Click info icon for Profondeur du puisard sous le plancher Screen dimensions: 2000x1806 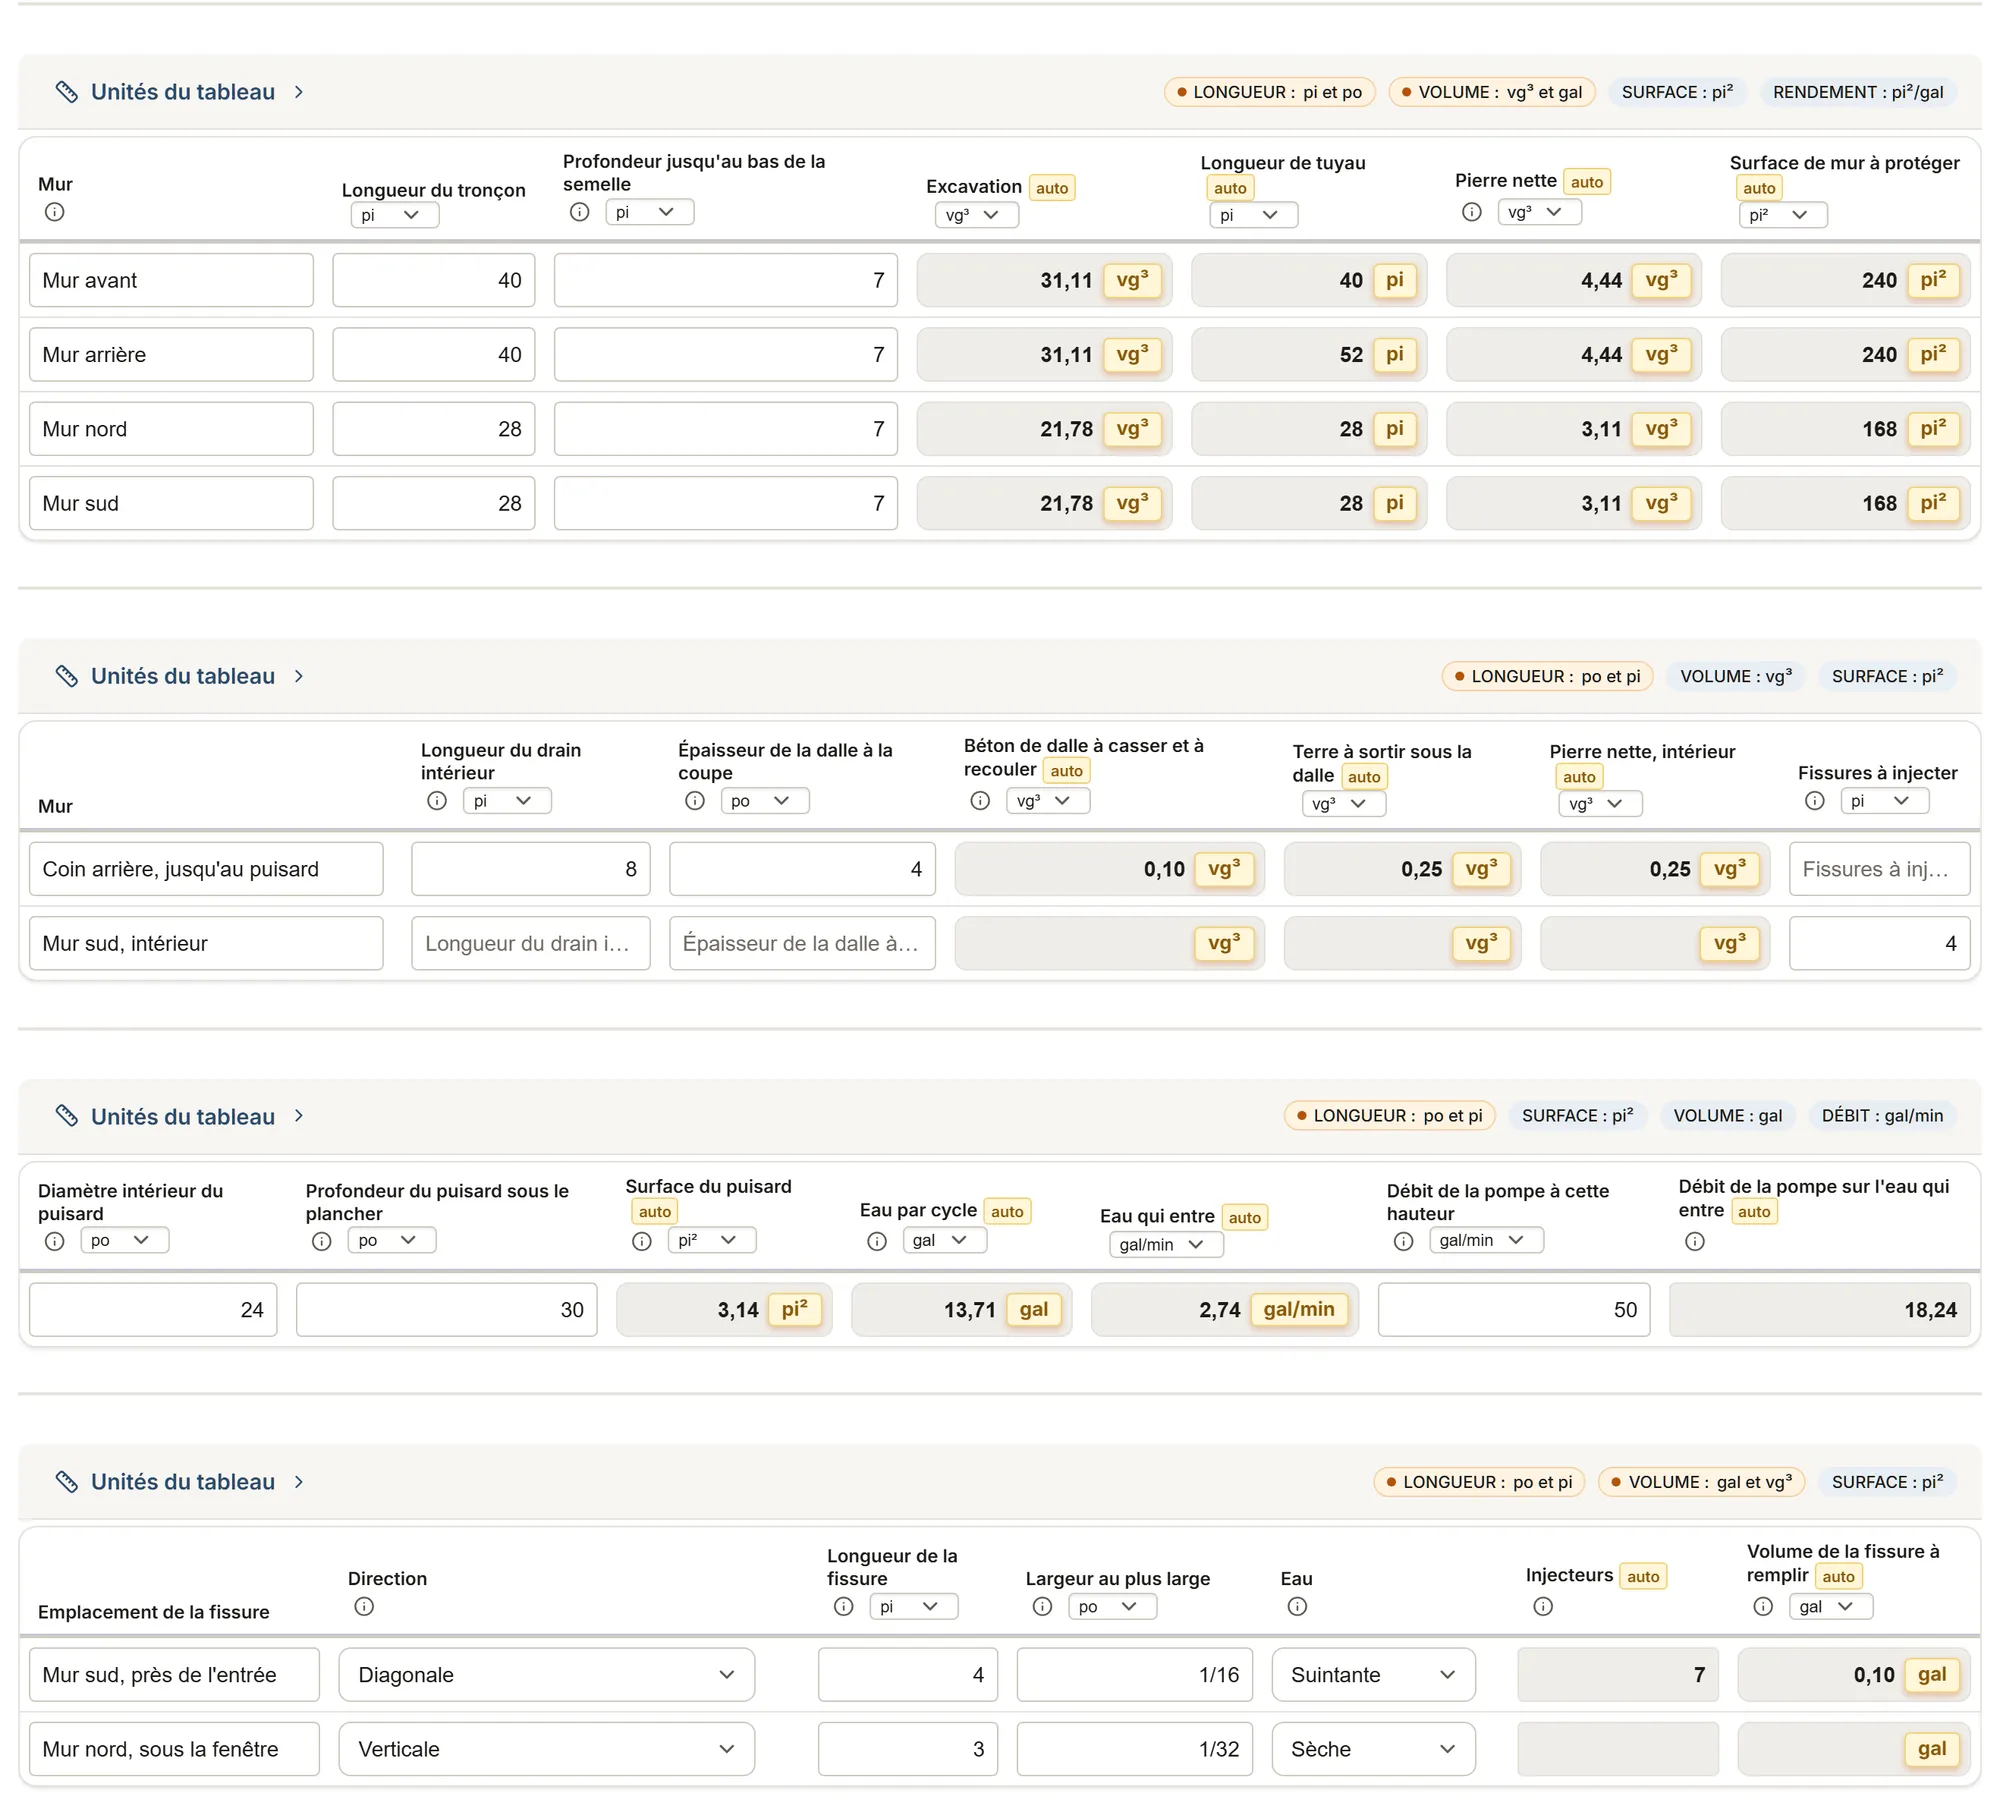(321, 1241)
